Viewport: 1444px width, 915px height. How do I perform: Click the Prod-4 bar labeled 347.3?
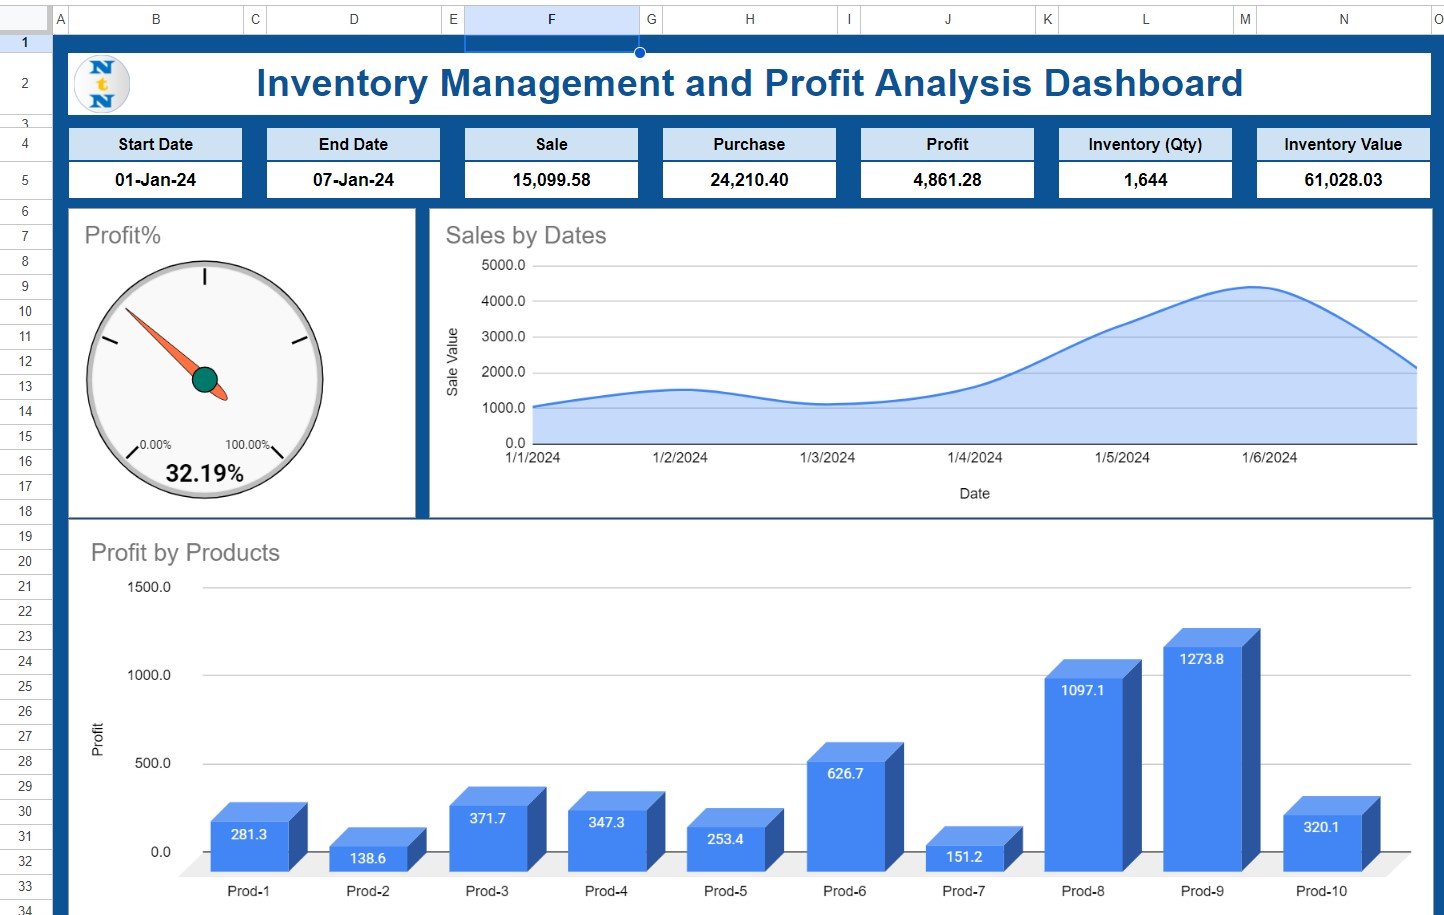coord(607,840)
